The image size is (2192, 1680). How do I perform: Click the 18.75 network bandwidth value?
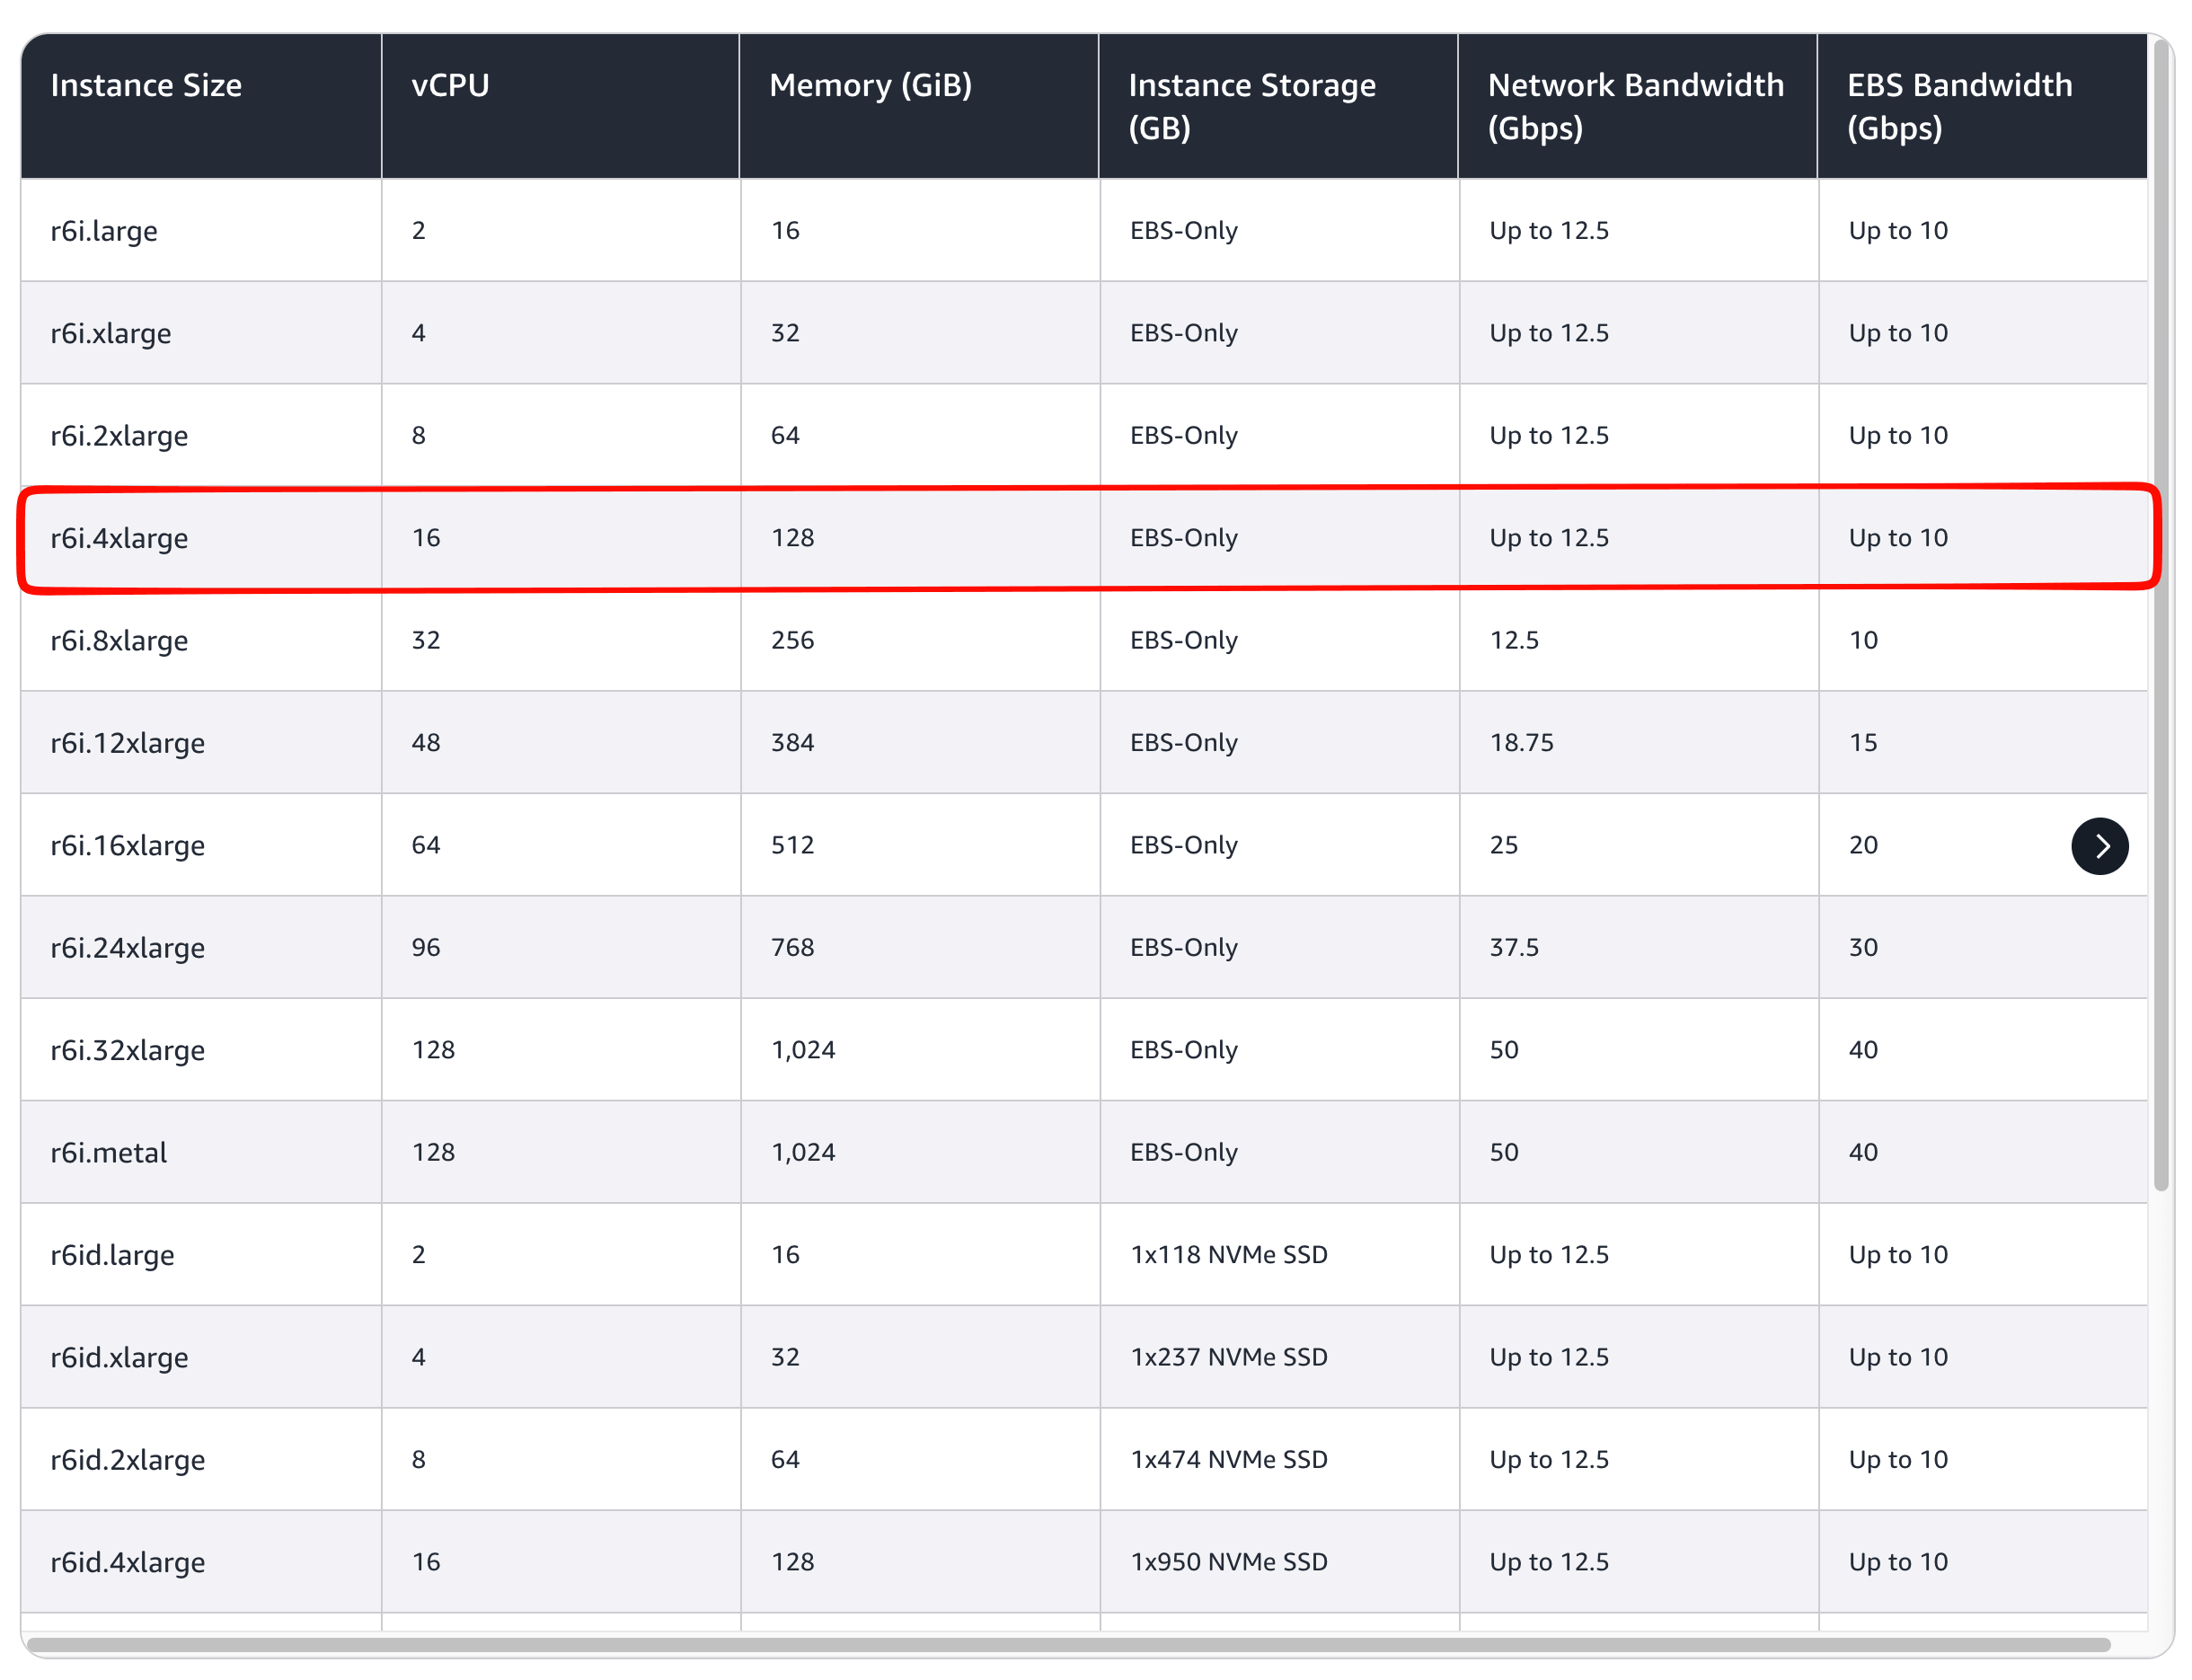1521,742
